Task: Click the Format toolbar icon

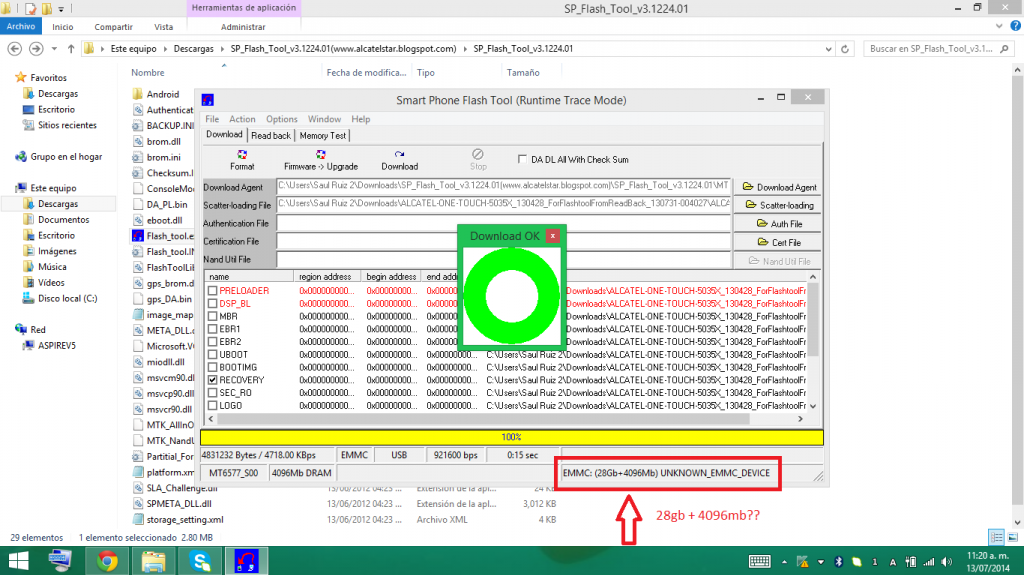Action: pyautogui.click(x=241, y=155)
